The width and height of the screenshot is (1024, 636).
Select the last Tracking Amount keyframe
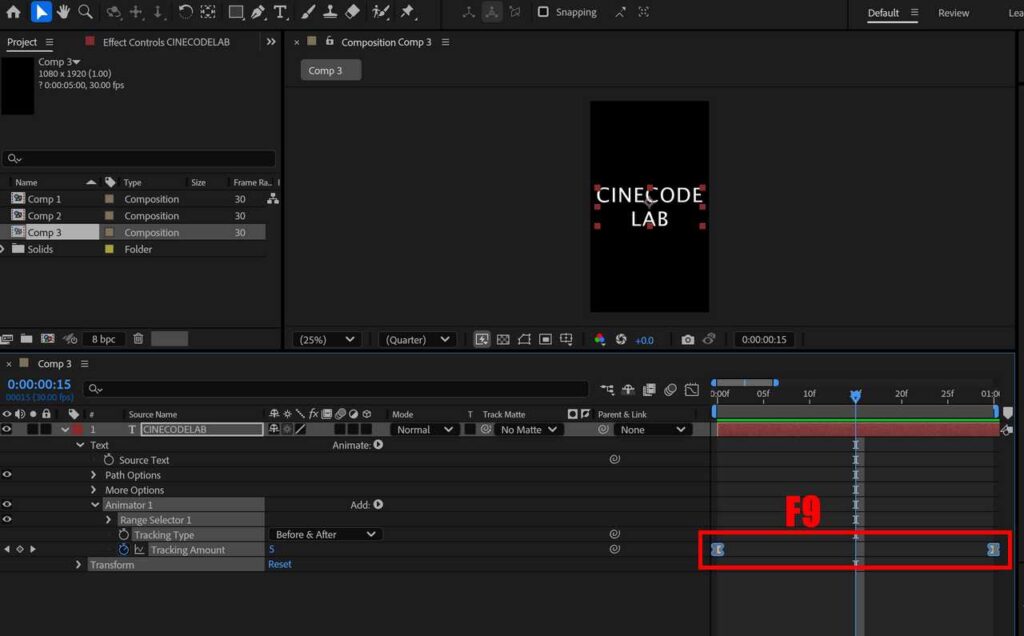[x=993, y=550]
